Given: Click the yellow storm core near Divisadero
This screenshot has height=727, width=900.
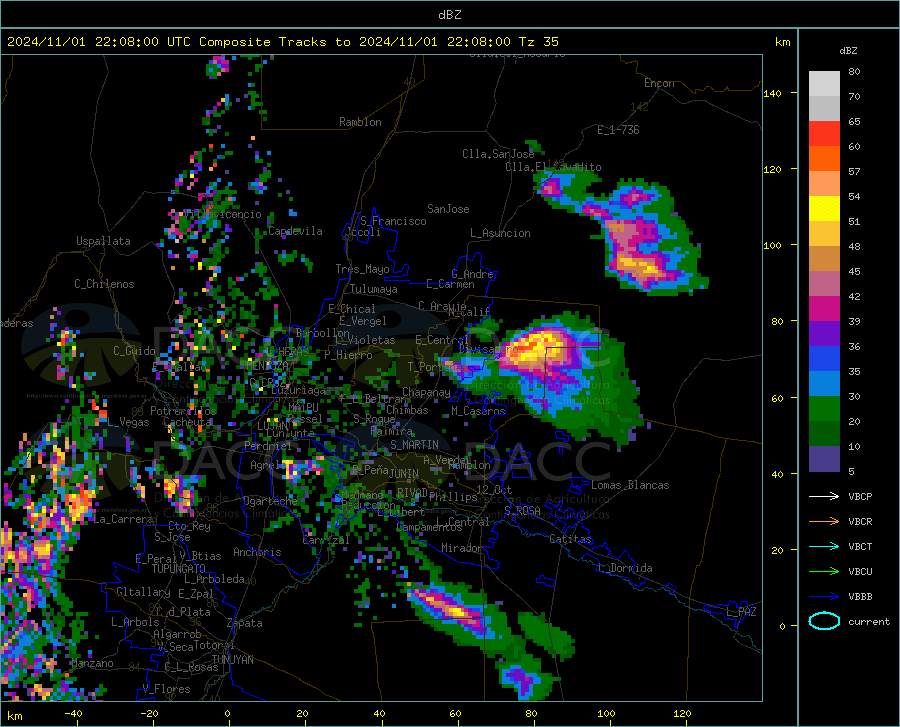Looking at the screenshot, I should [534, 346].
